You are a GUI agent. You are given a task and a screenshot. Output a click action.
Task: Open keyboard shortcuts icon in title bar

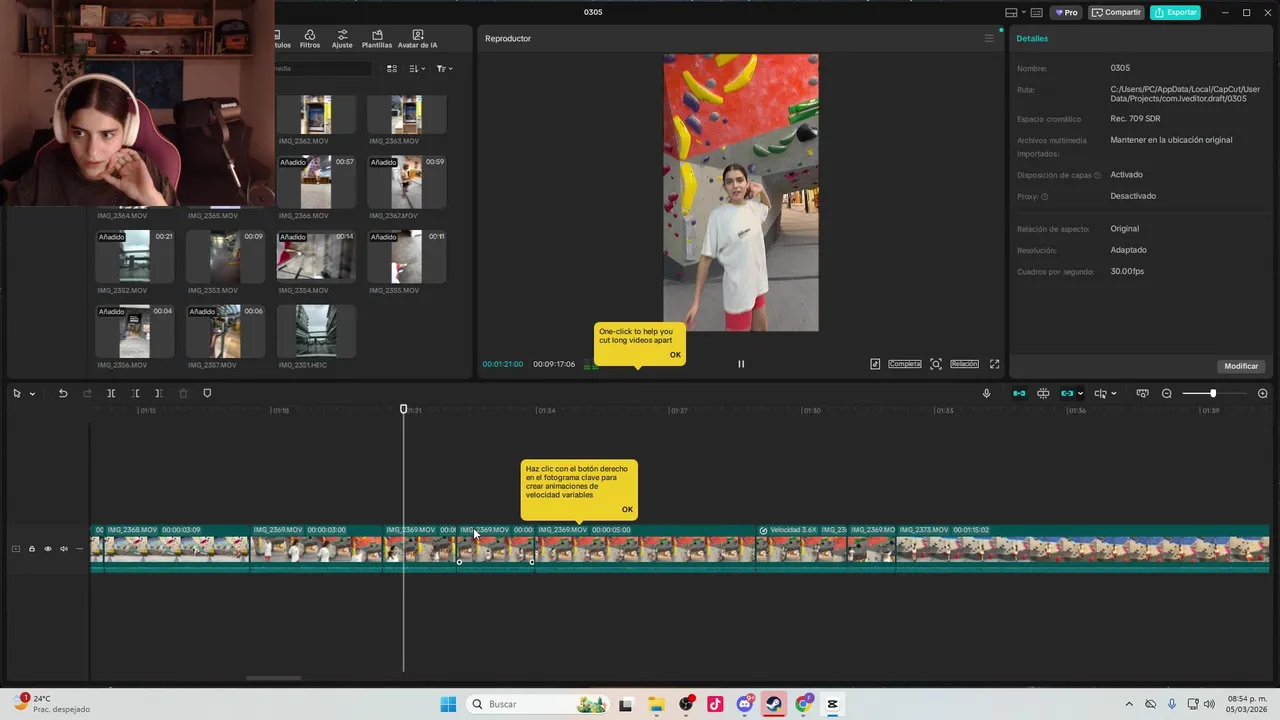(x=1036, y=12)
